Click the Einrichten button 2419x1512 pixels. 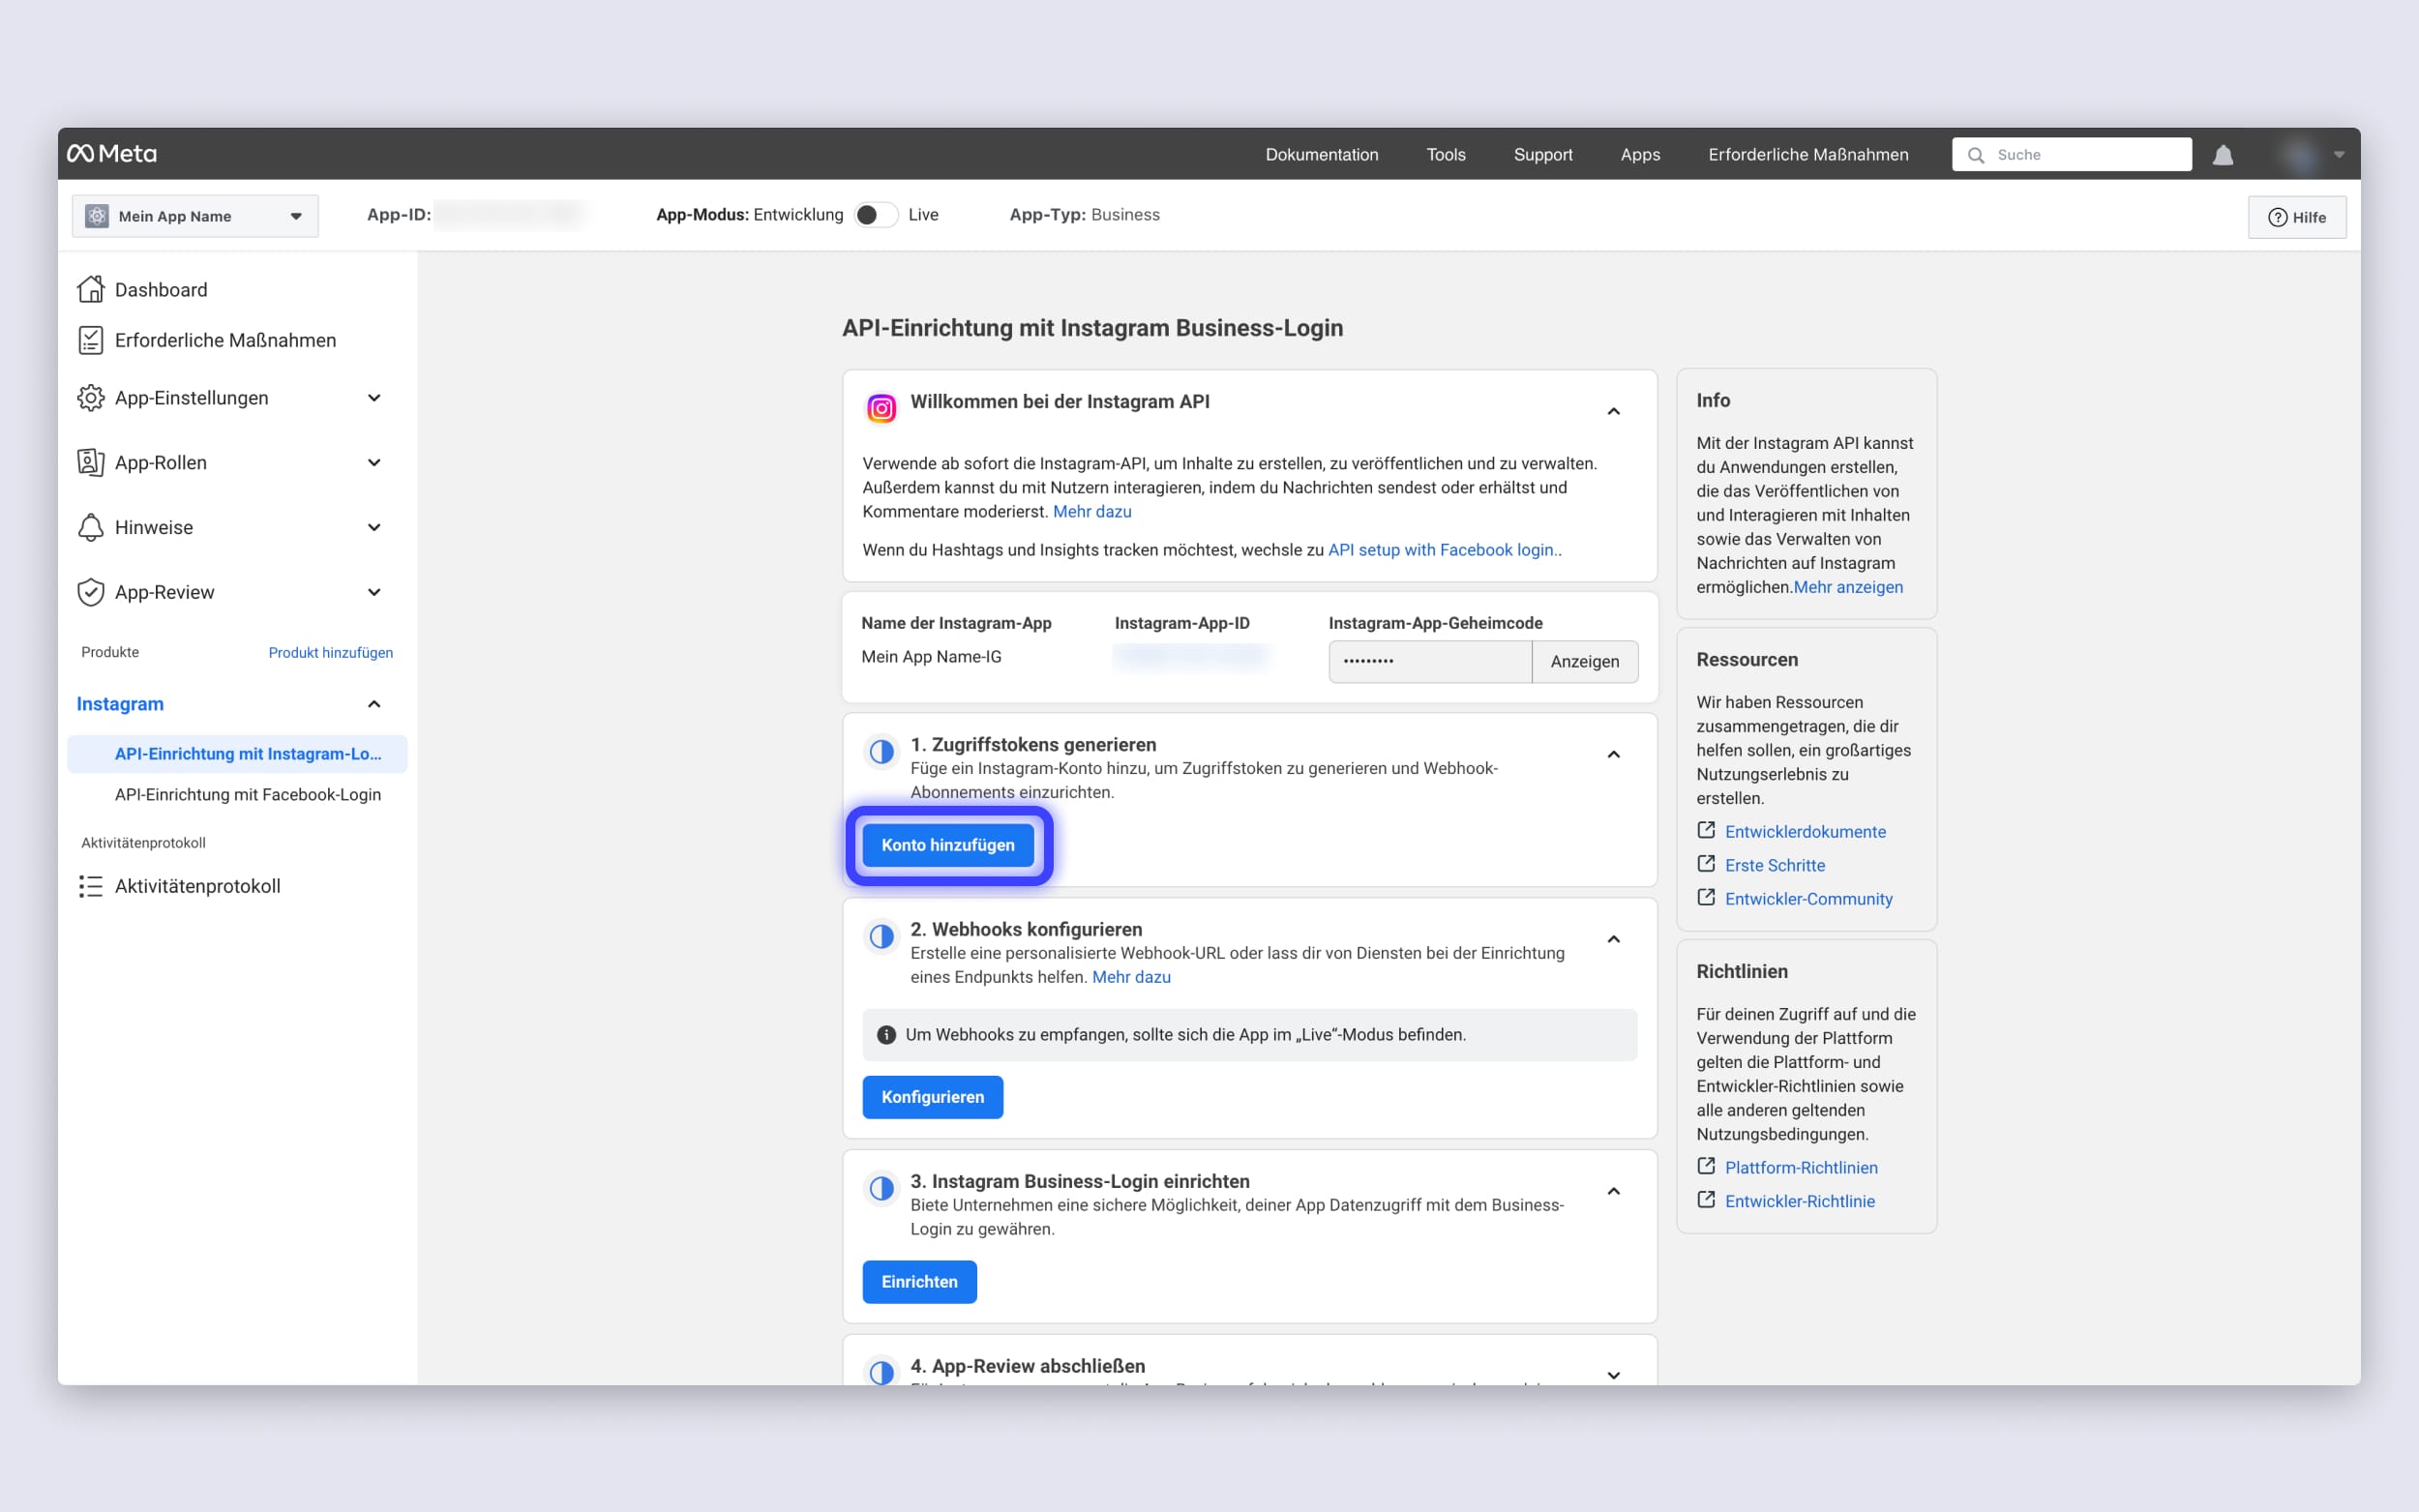919,1281
